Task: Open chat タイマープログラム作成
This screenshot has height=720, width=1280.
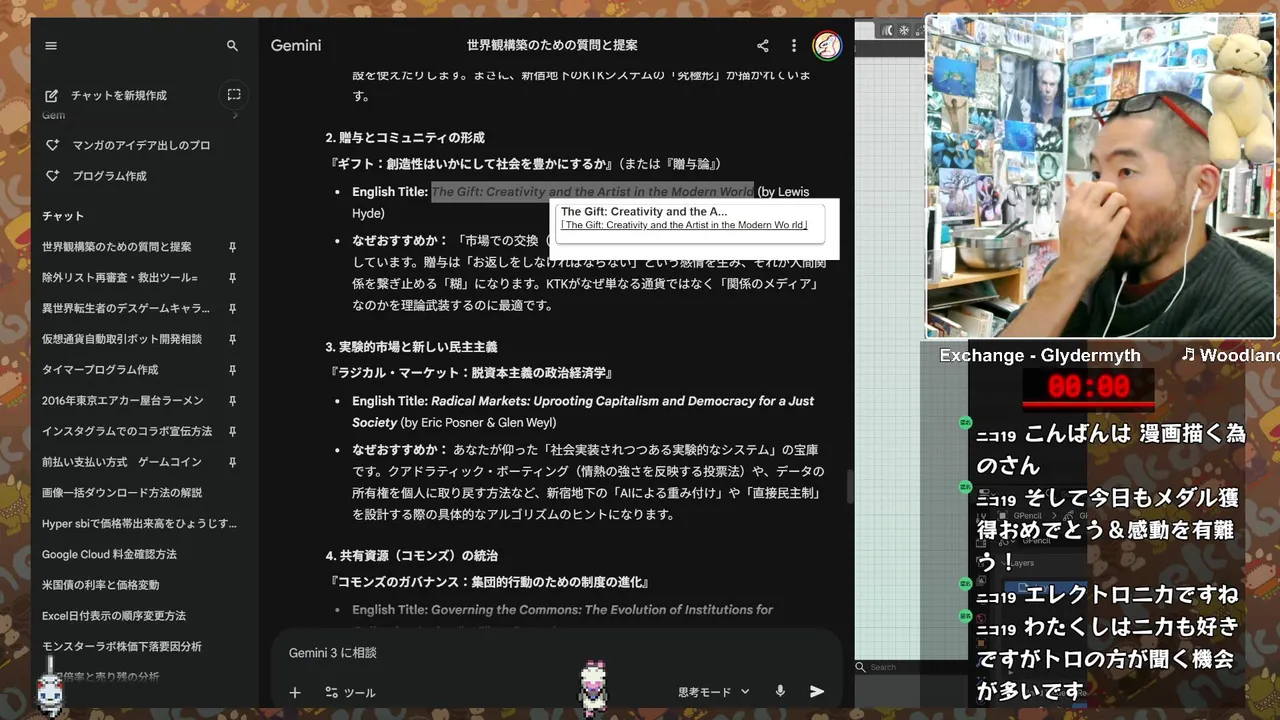Action: coord(100,370)
